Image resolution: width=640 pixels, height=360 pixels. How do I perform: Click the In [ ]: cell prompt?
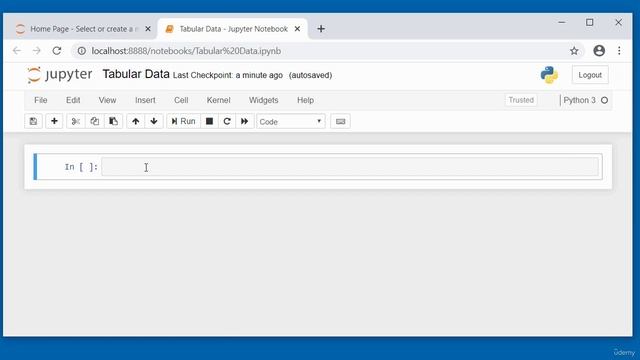(81, 167)
